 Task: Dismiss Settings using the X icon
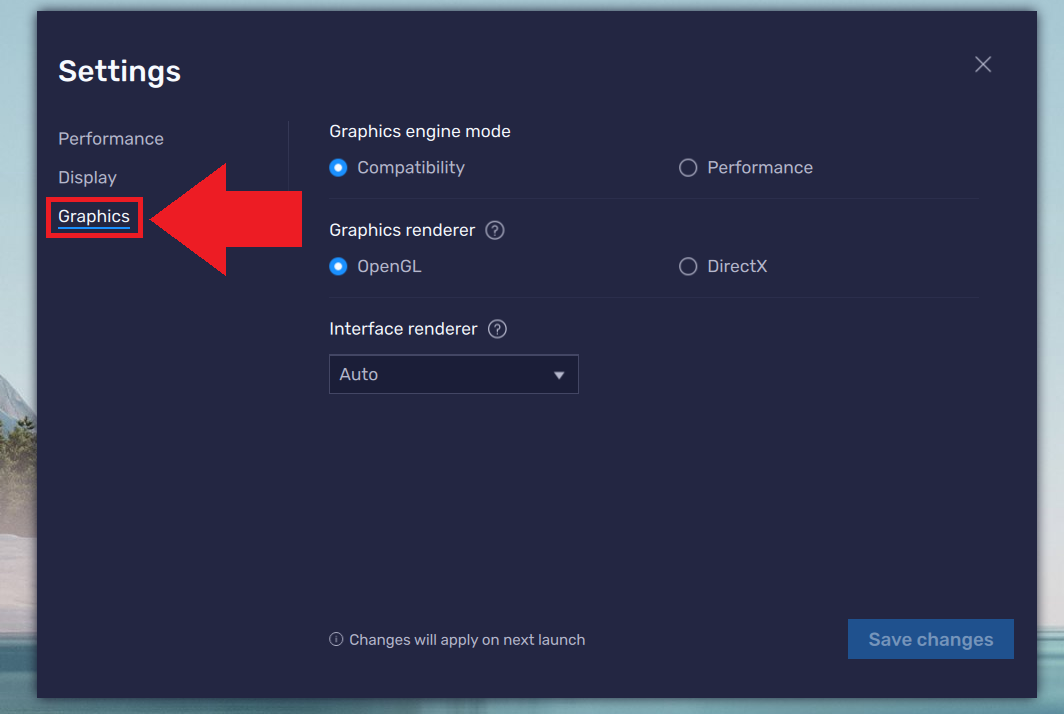click(982, 63)
